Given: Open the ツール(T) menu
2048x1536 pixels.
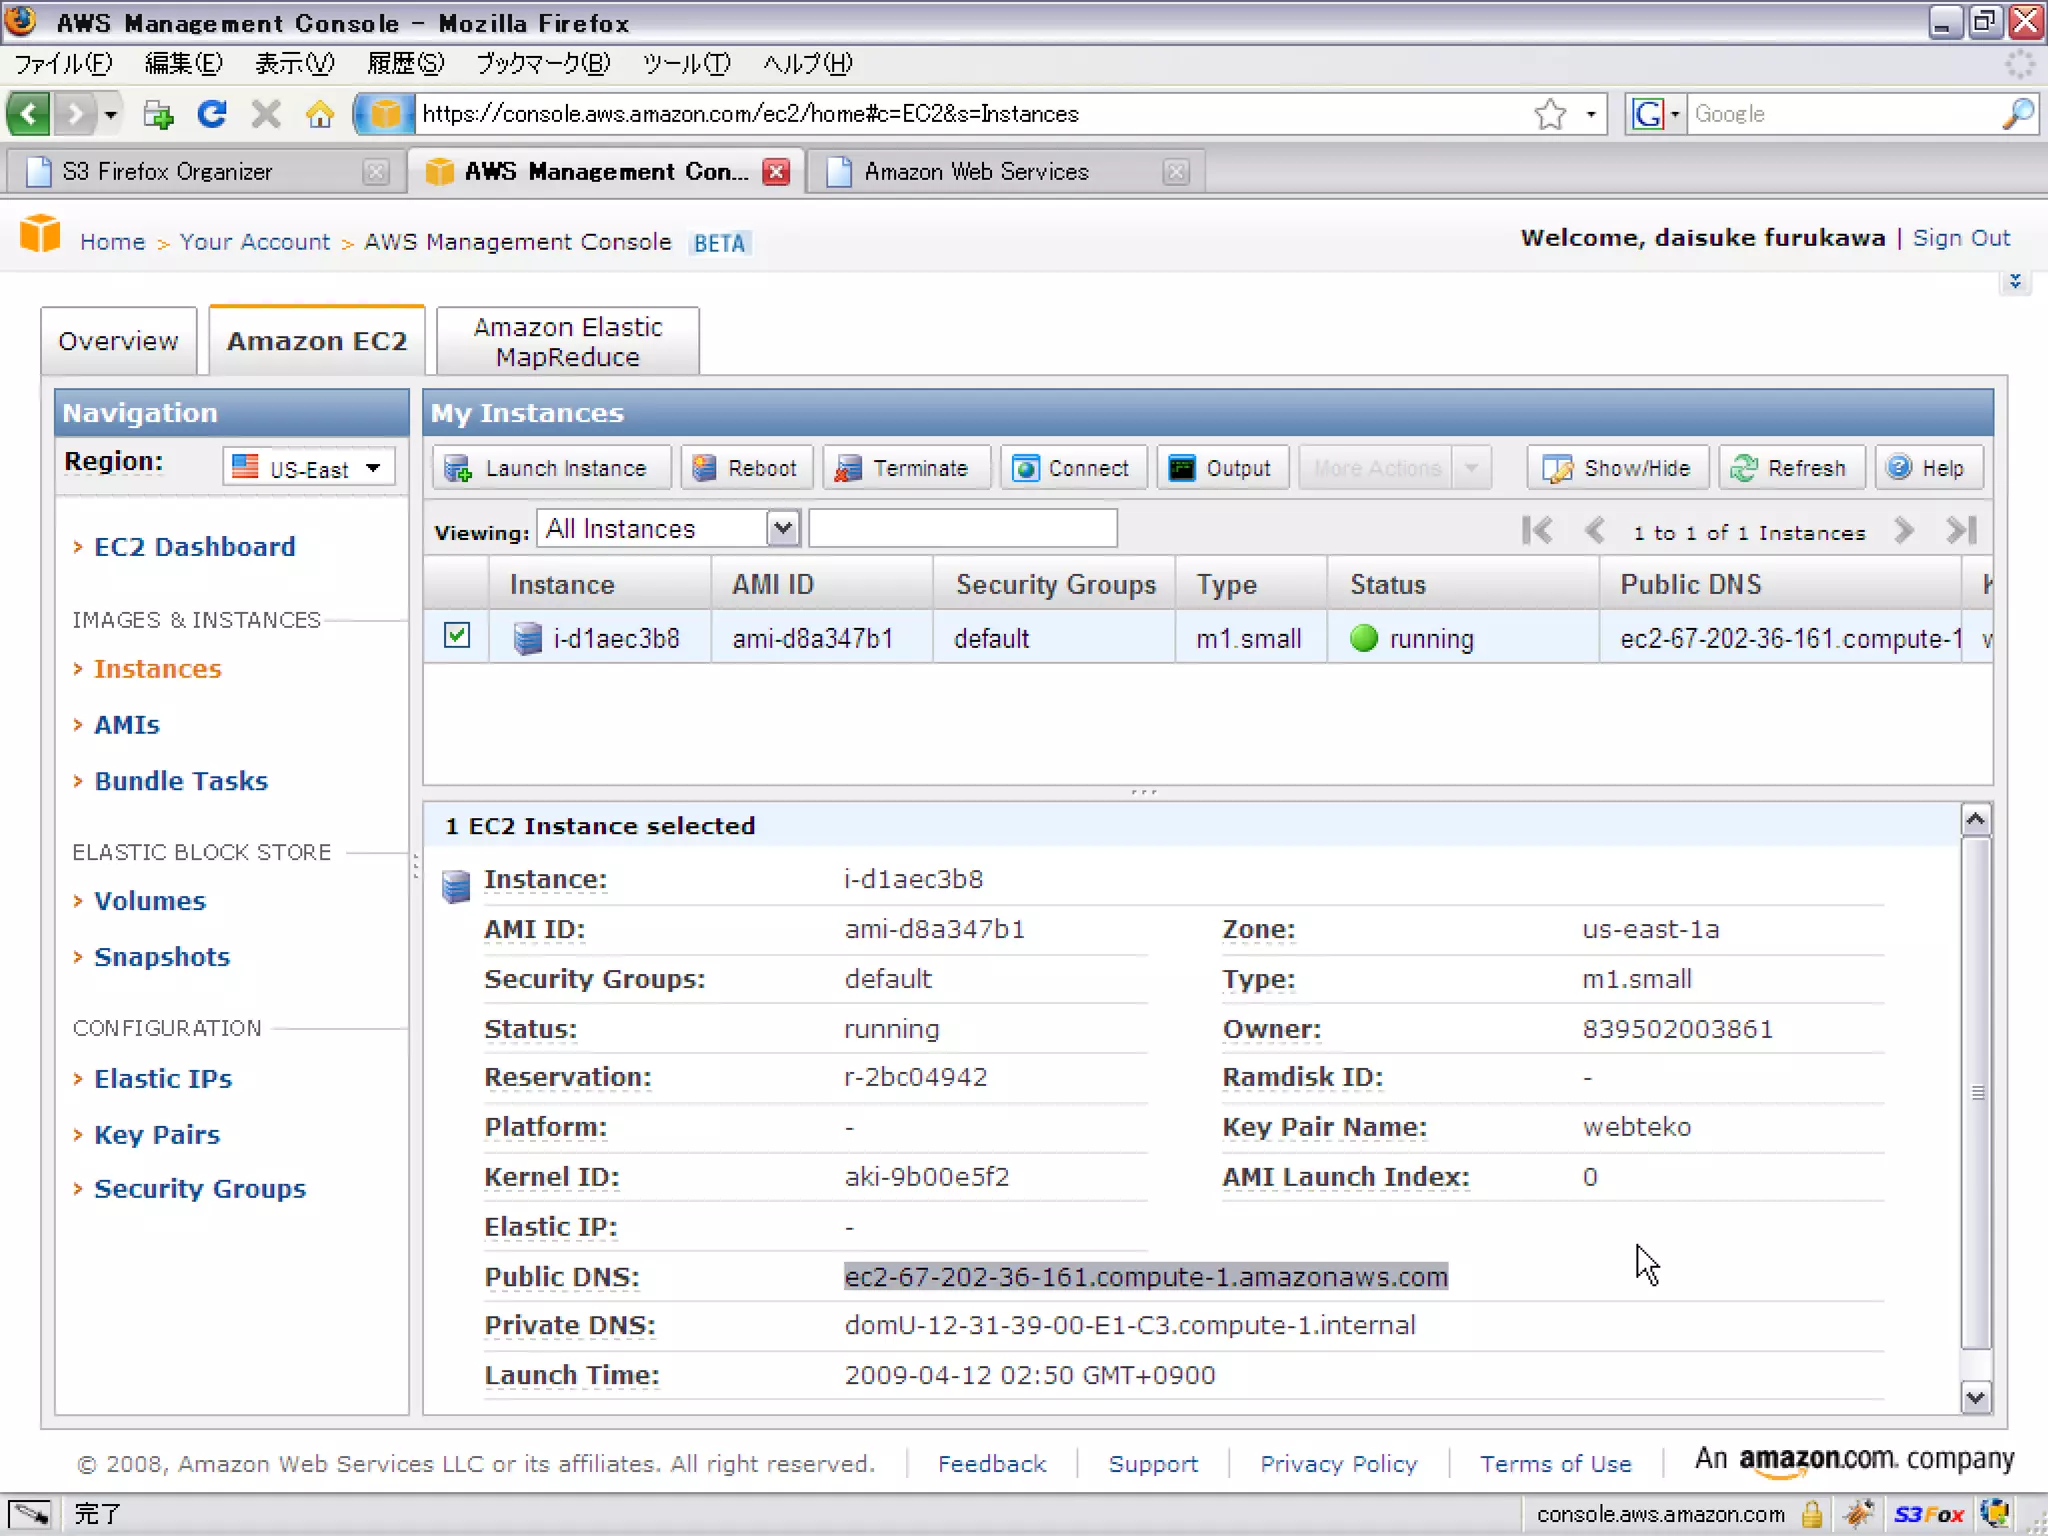Looking at the screenshot, I should (x=686, y=64).
